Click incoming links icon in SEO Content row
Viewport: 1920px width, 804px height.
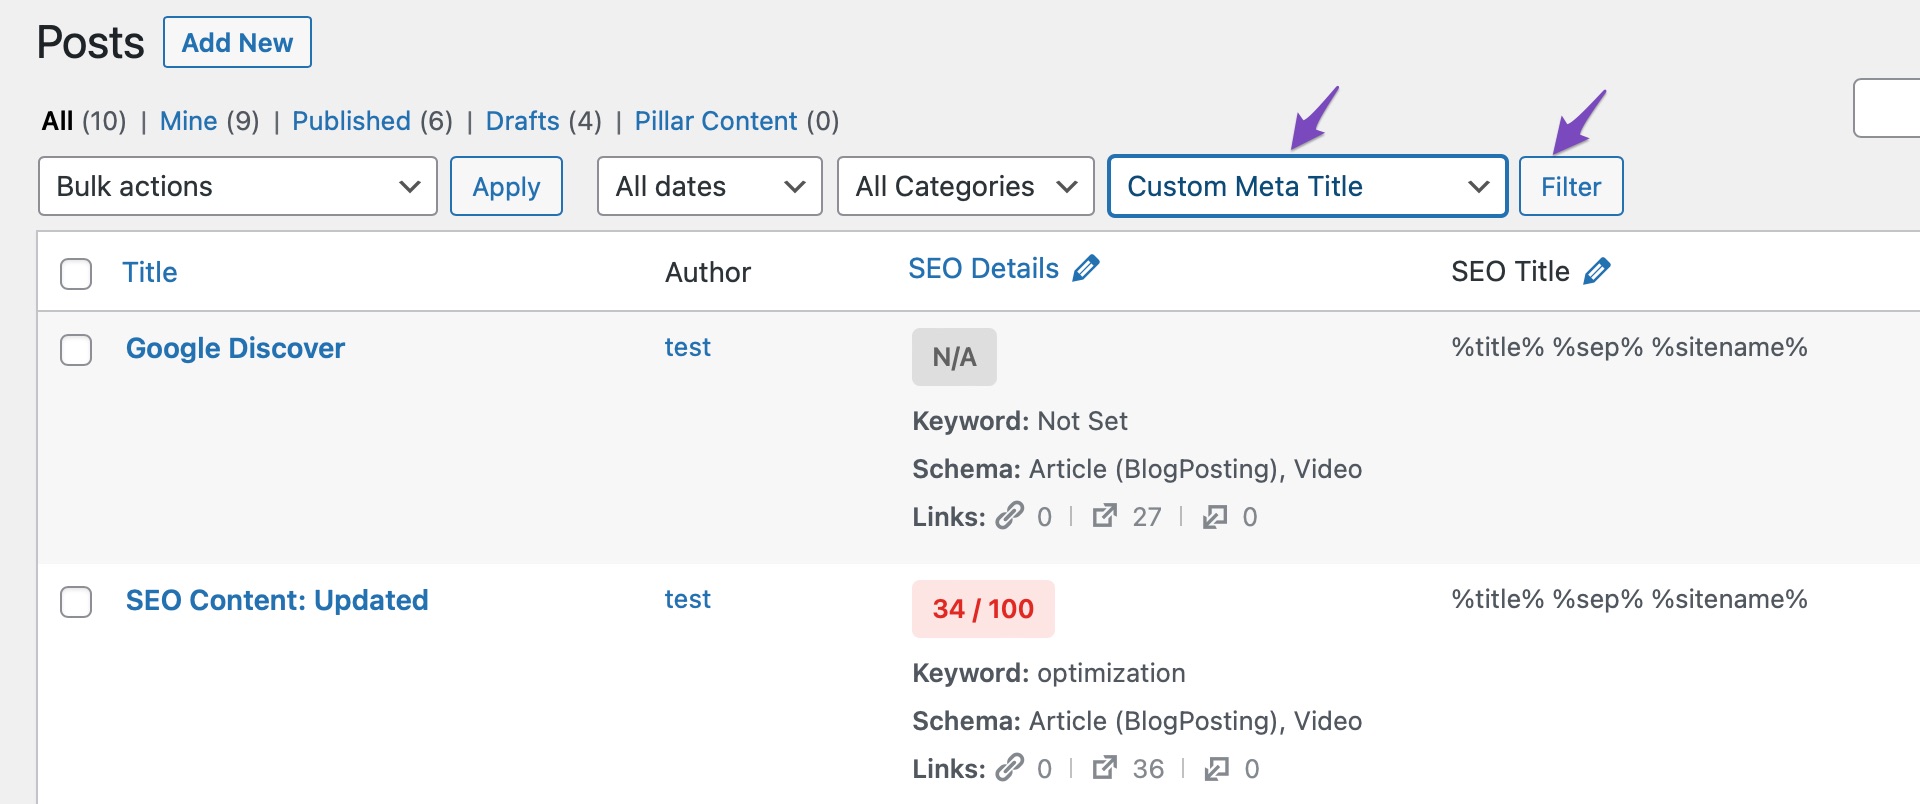[x=1217, y=769]
